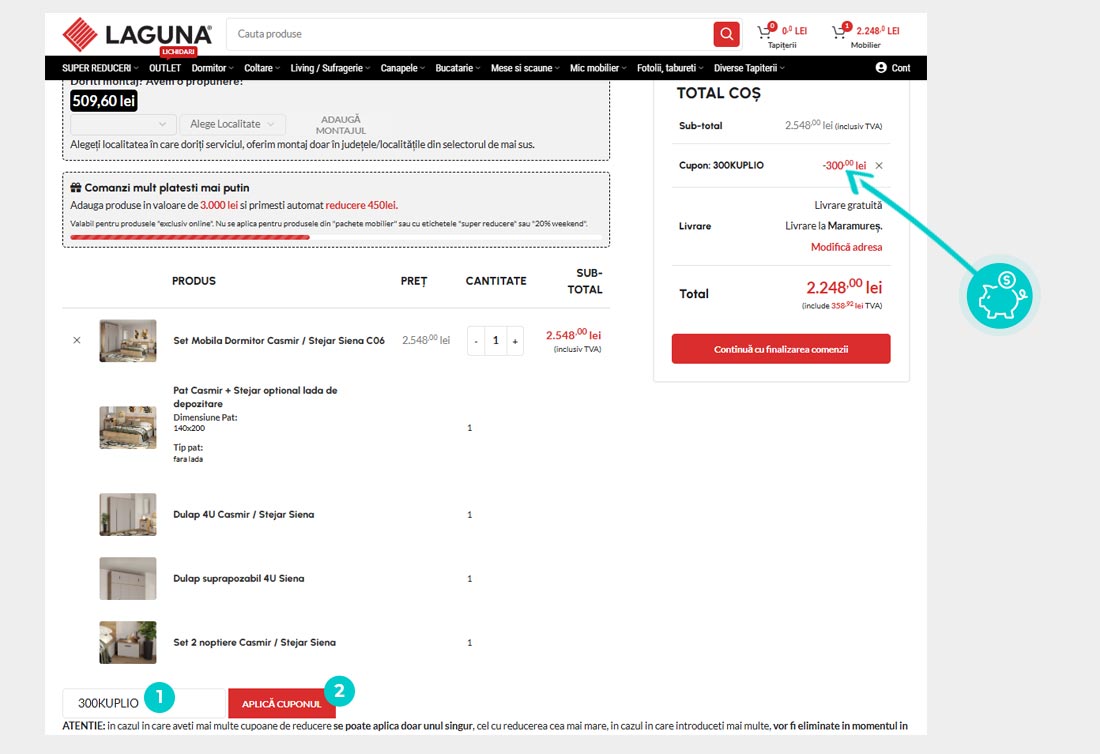Click the 'Set 2 noptiere Casmir / Stejar Siena' name

click(254, 642)
